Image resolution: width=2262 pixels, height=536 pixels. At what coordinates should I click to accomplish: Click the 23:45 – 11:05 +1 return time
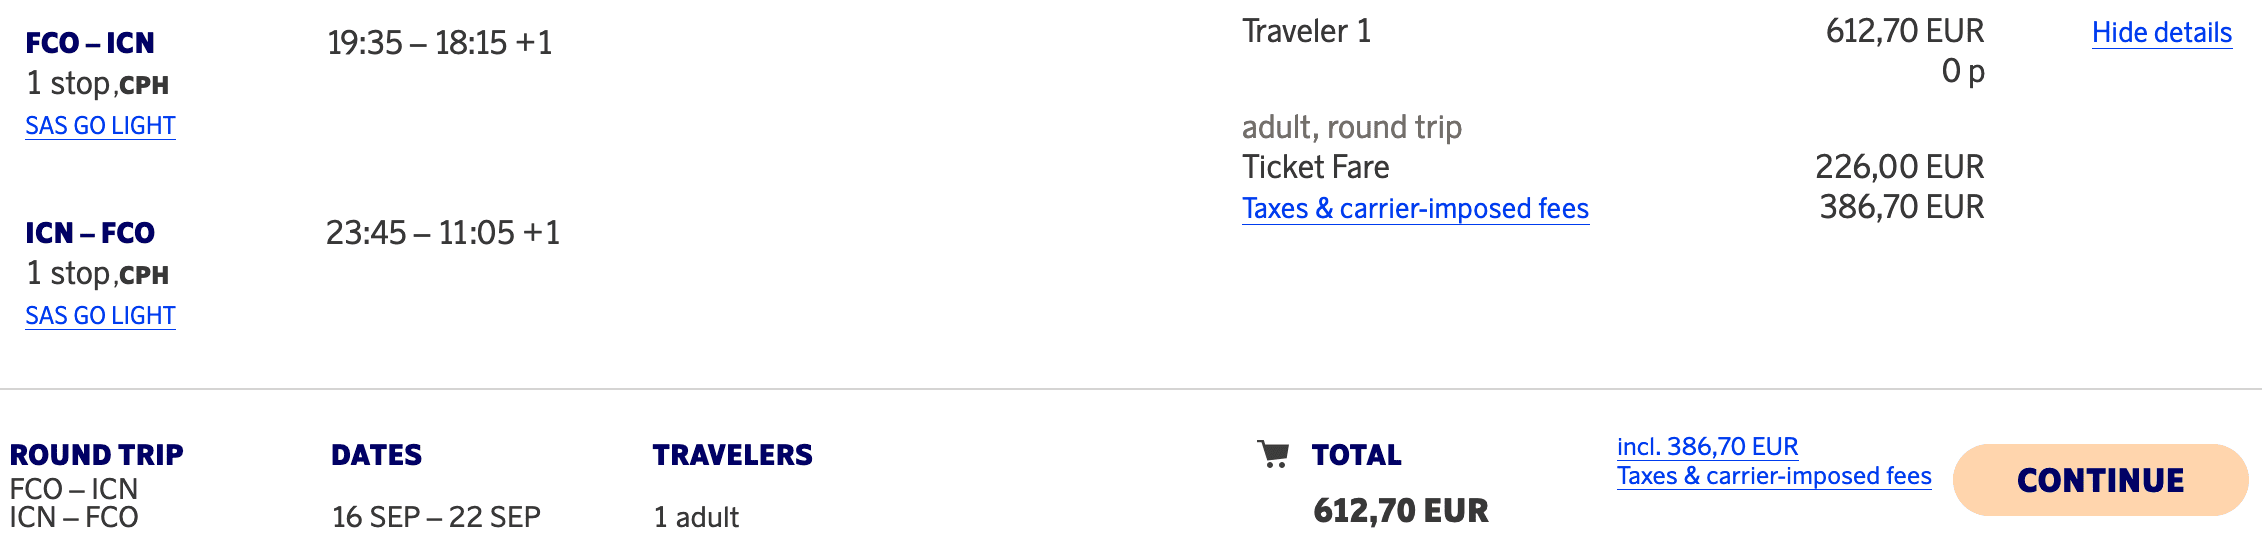tap(443, 233)
